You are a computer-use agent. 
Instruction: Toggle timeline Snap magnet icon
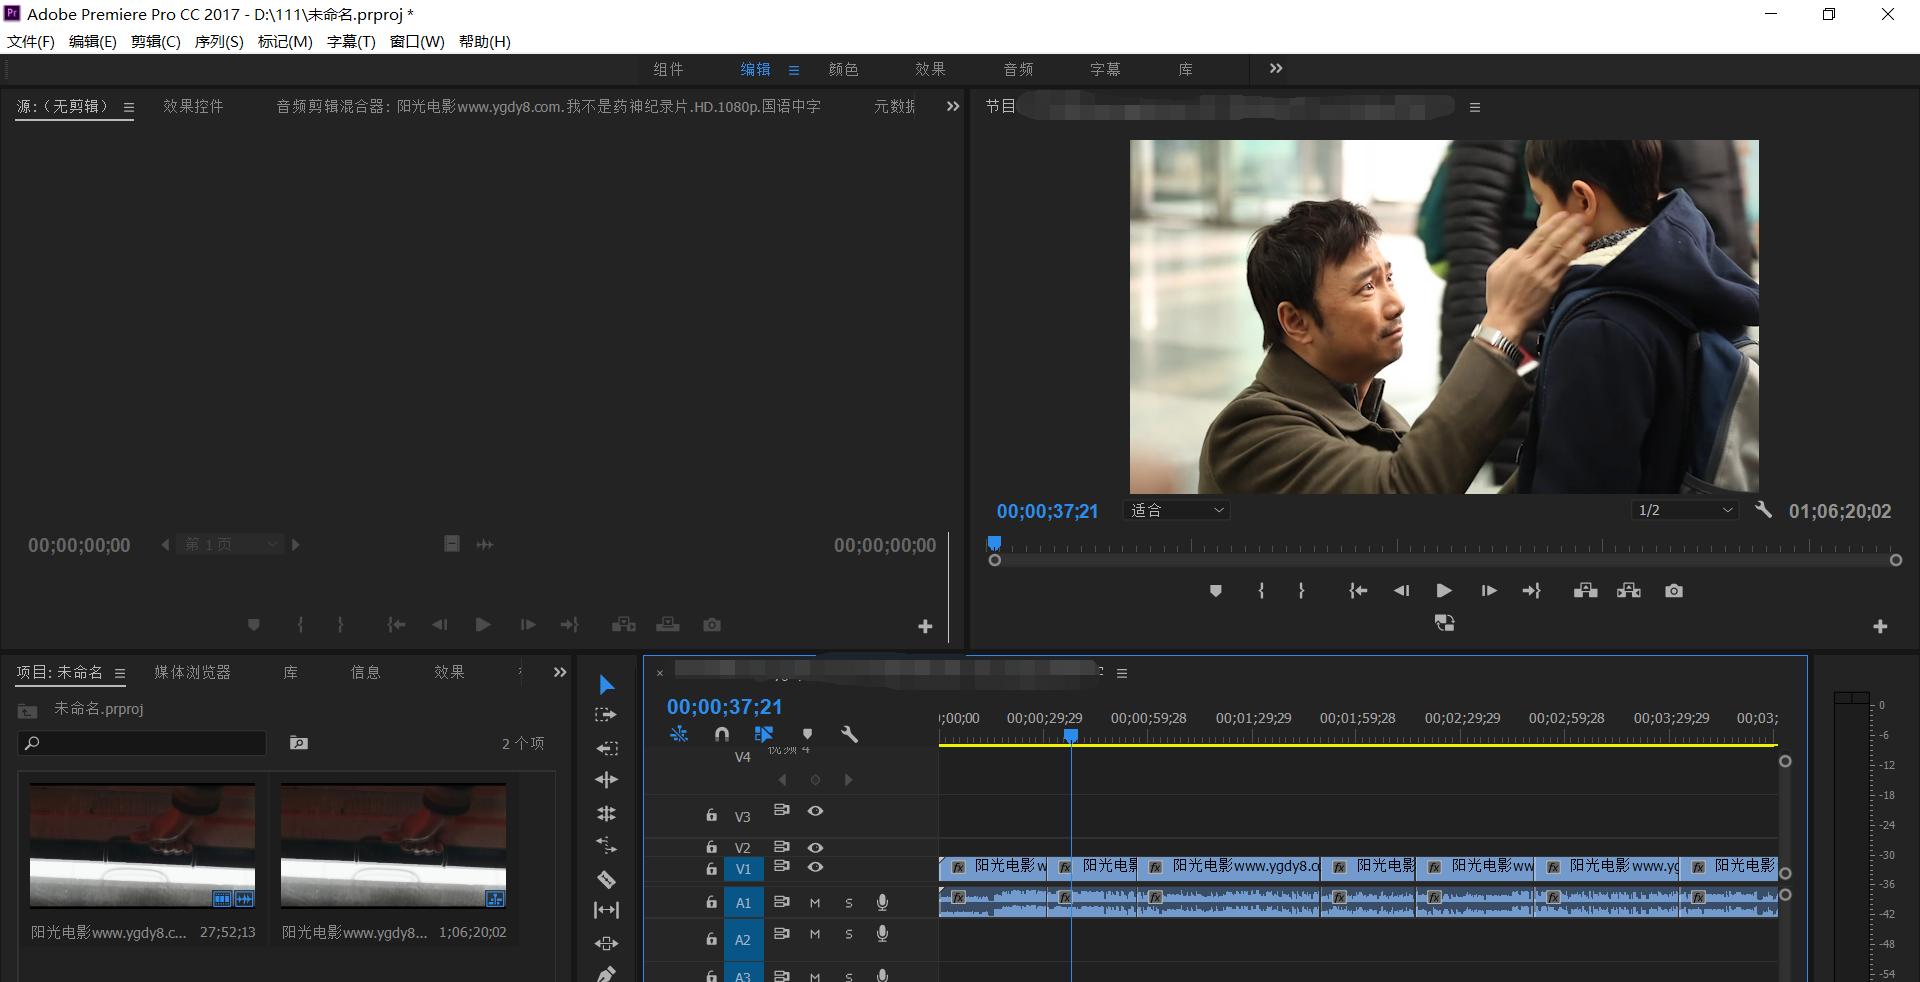point(722,734)
